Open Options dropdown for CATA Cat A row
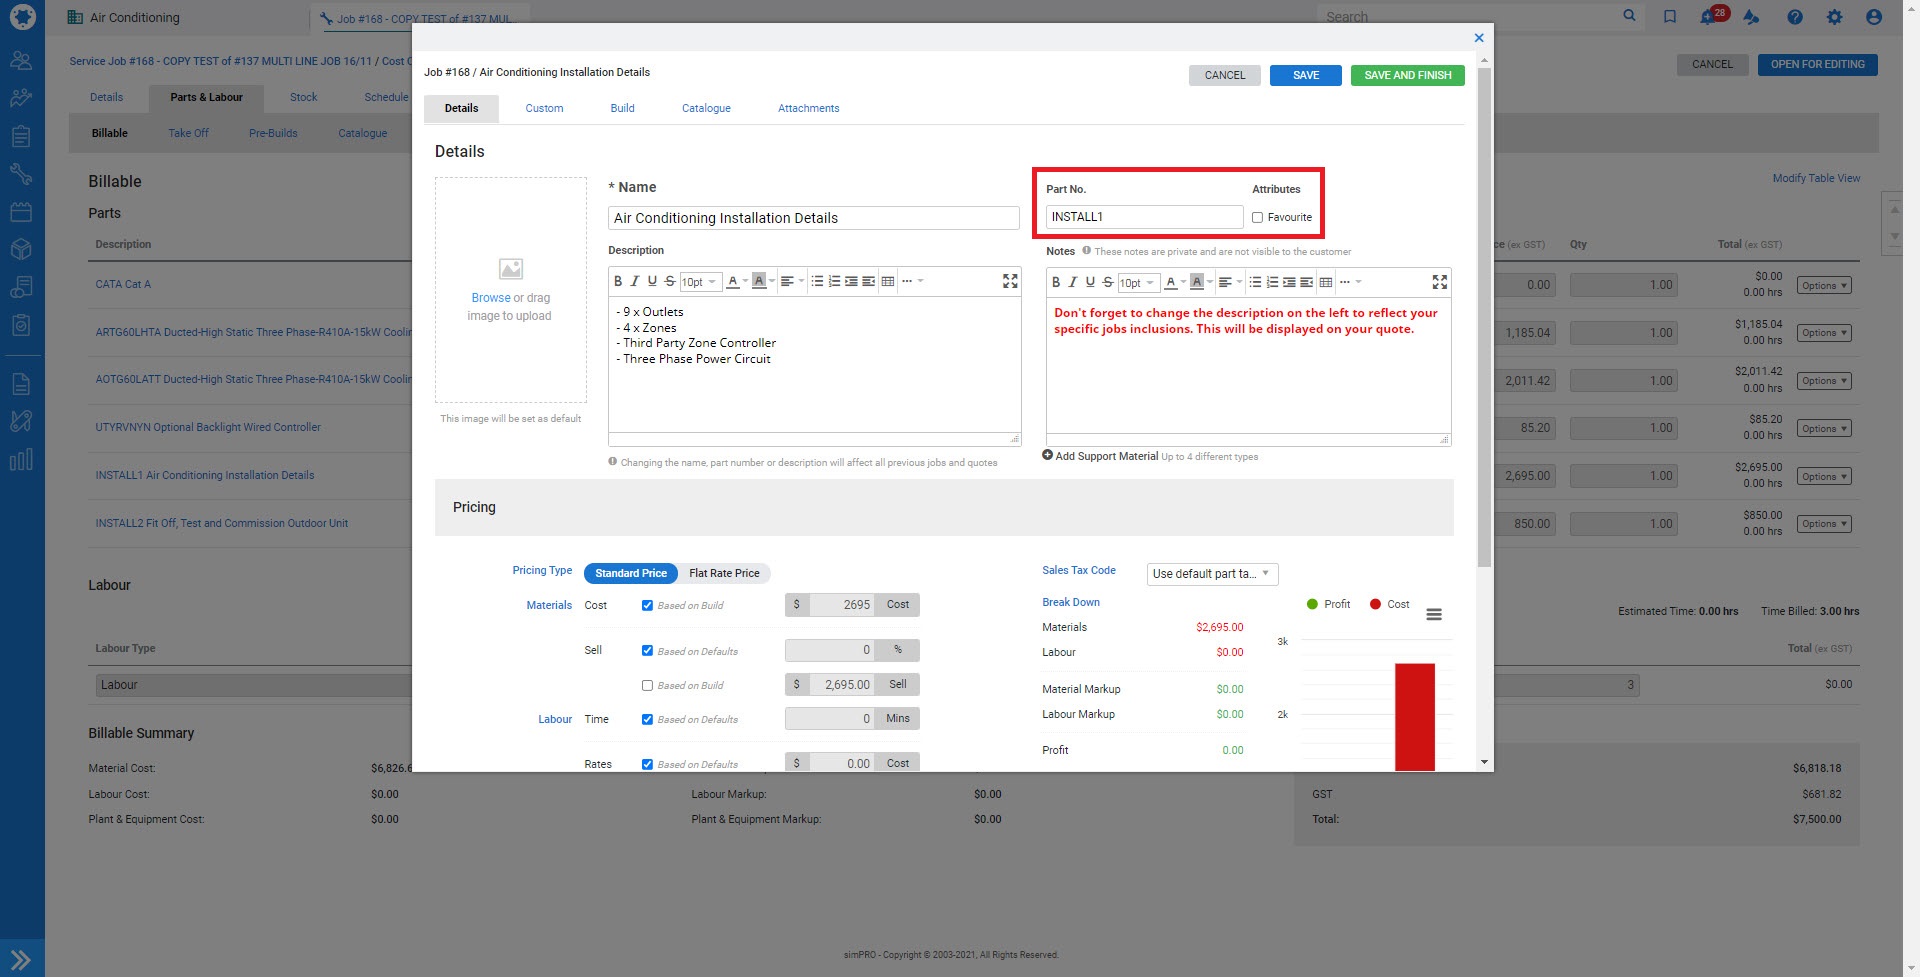The width and height of the screenshot is (1920, 977). (x=1824, y=286)
